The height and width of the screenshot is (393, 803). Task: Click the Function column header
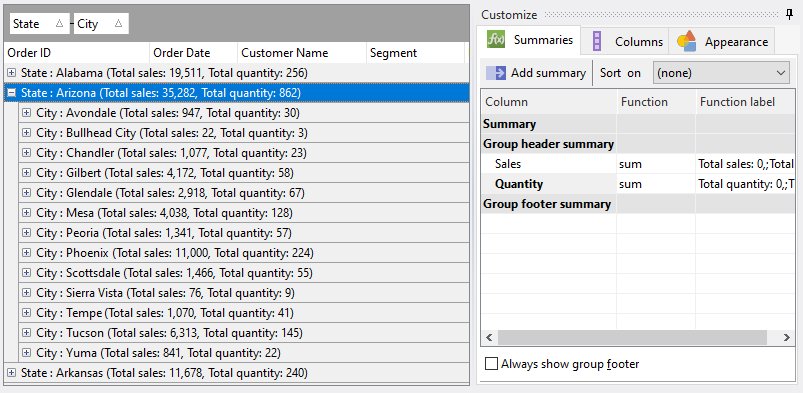pyautogui.click(x=656, y=102)
